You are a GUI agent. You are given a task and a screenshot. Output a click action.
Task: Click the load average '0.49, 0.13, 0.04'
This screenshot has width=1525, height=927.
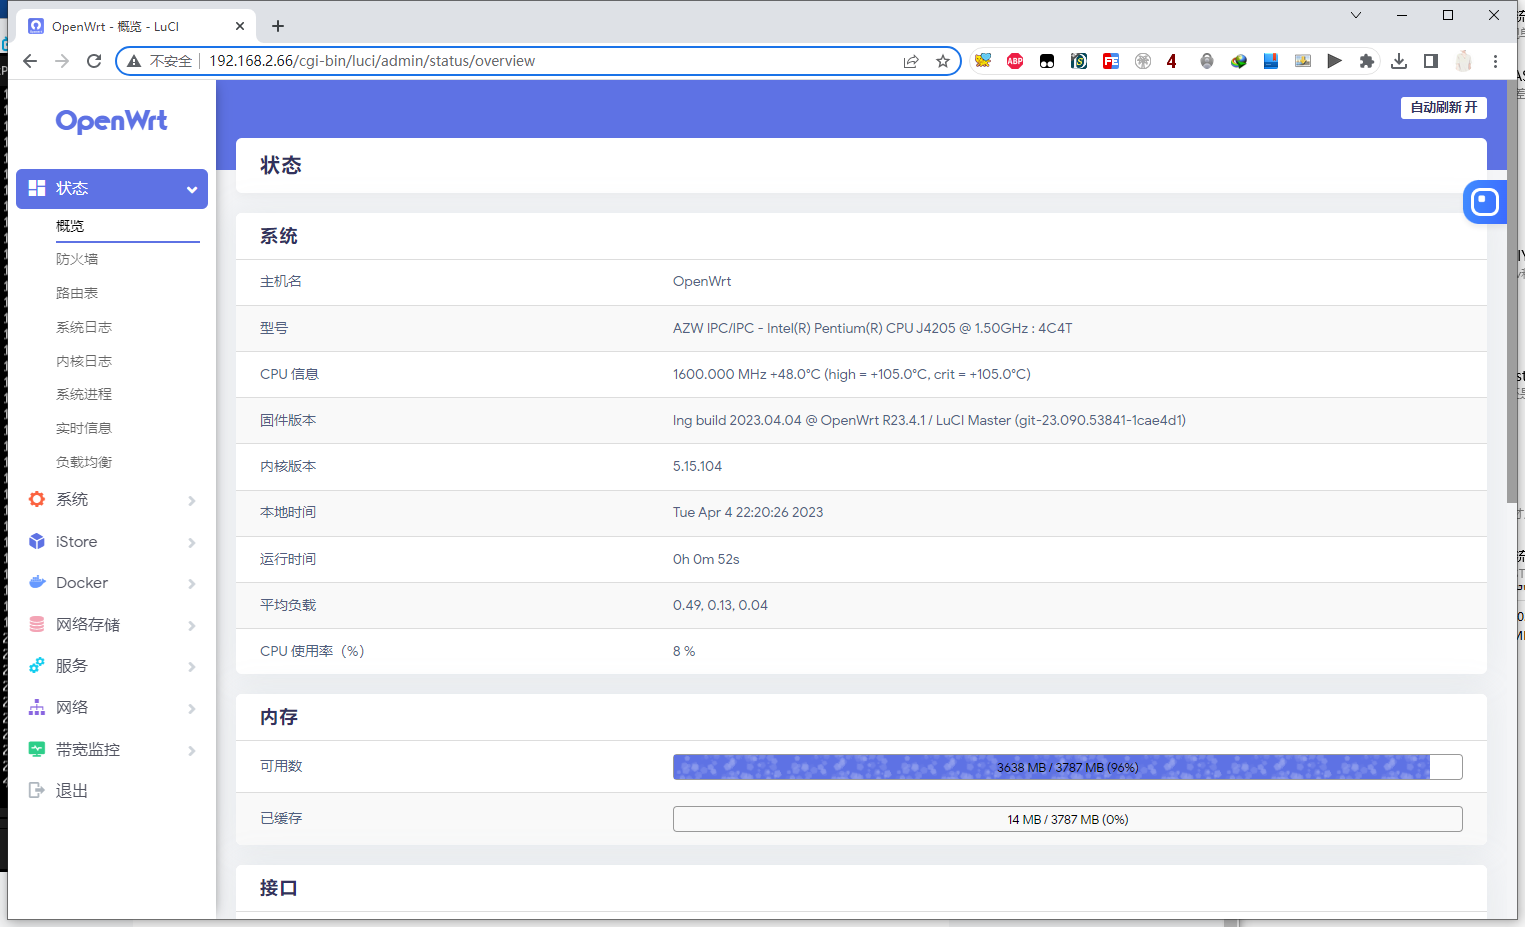click(720, 605)
